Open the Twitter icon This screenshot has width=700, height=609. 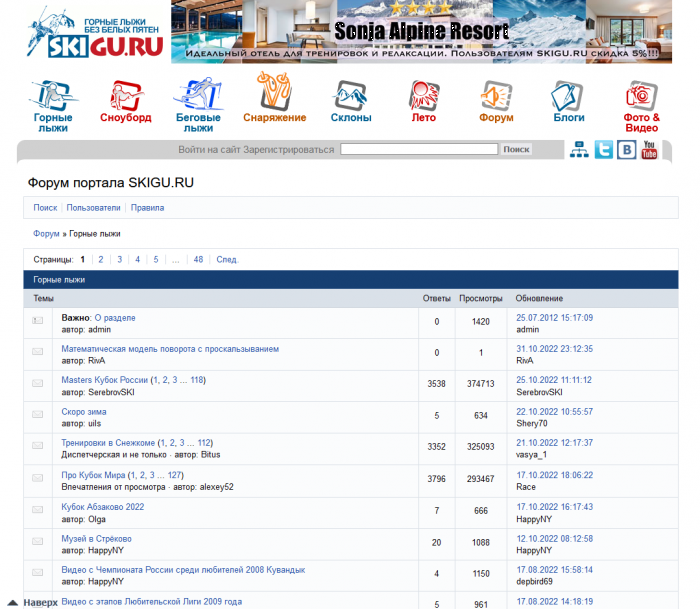[604, 150]
